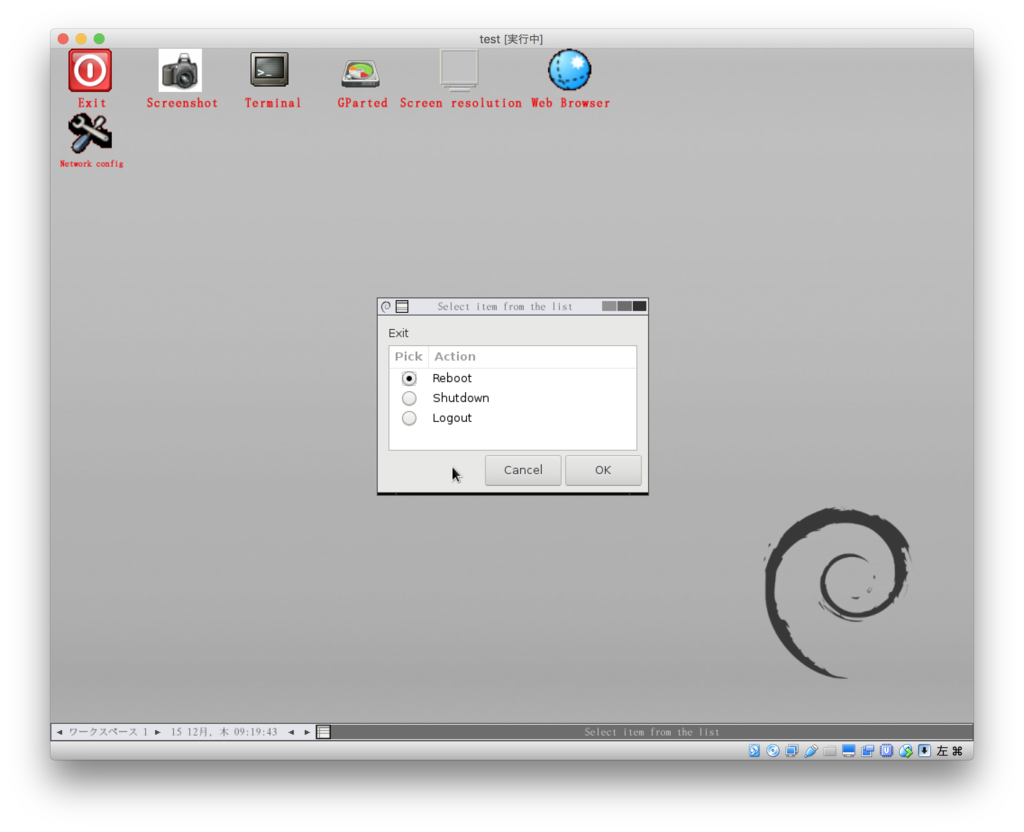Select the Shutdown radio option
1024x832 pixels.
pos(409,398)
